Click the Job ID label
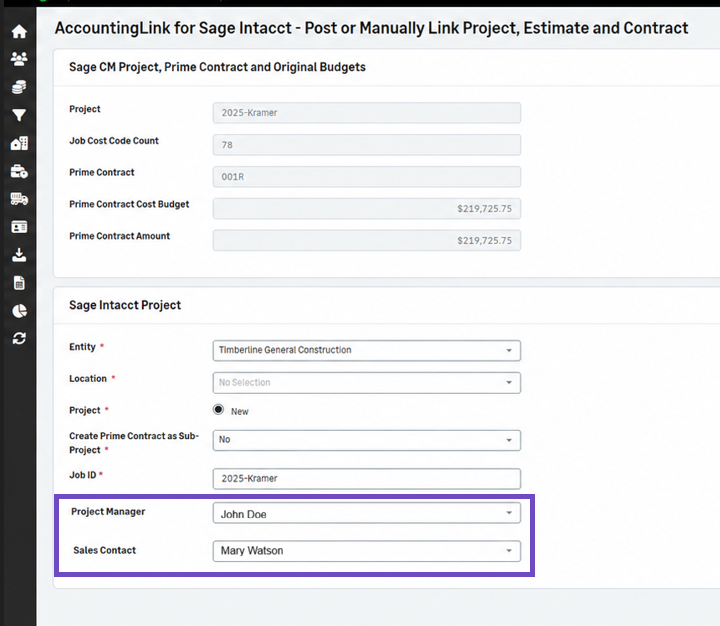This screenshot has width=720, height=626. click(83, 475)
